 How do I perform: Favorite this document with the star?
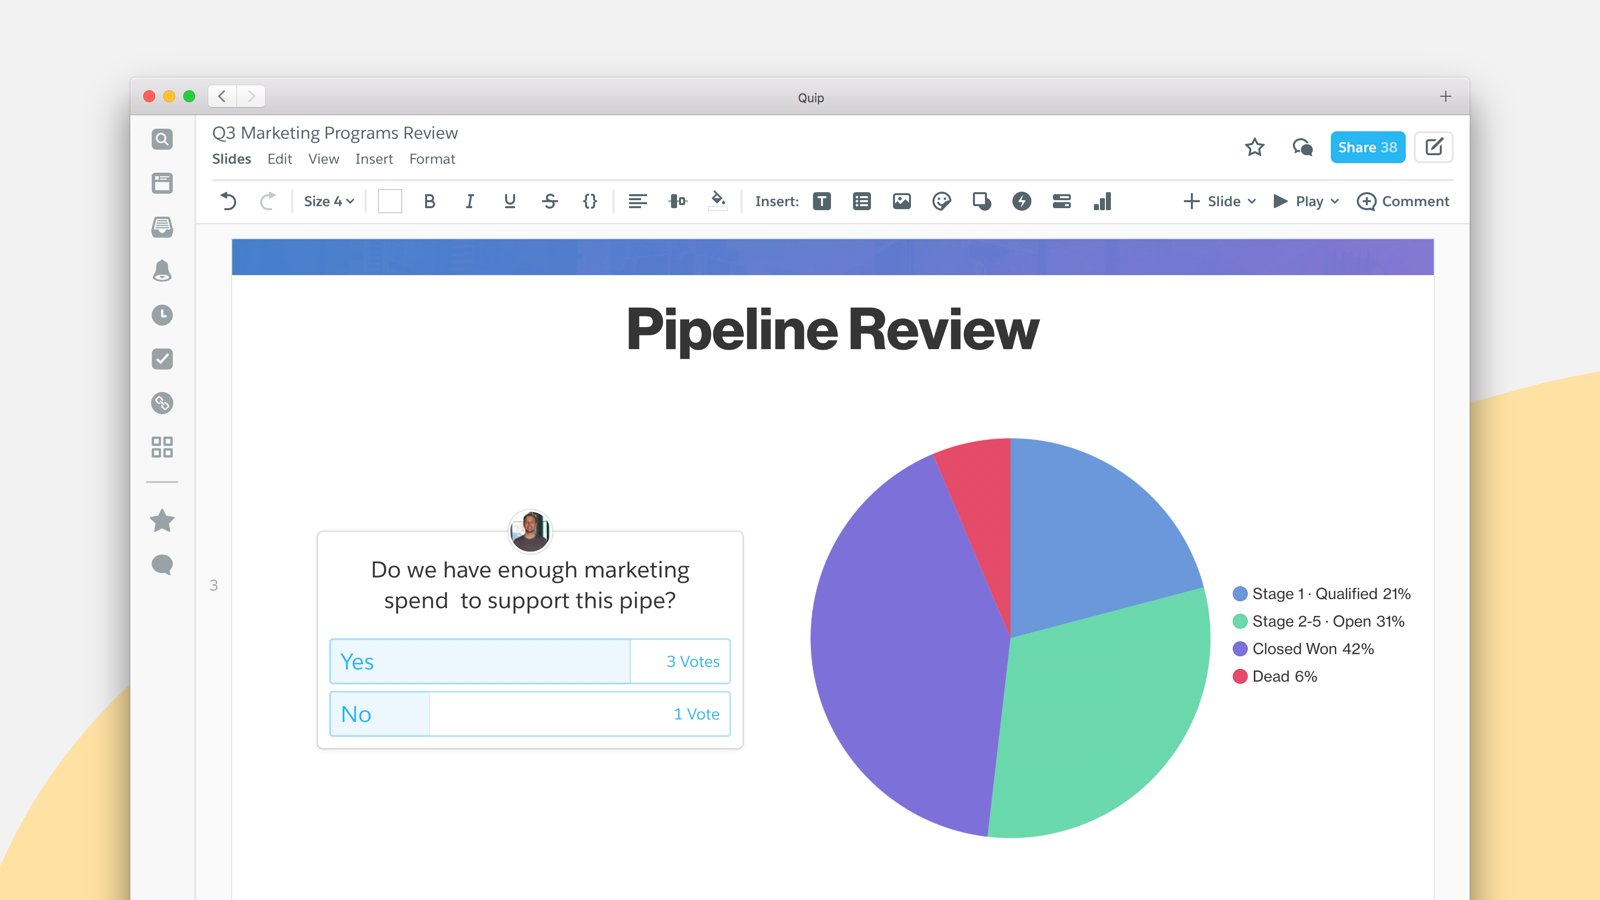point(1254,148)
